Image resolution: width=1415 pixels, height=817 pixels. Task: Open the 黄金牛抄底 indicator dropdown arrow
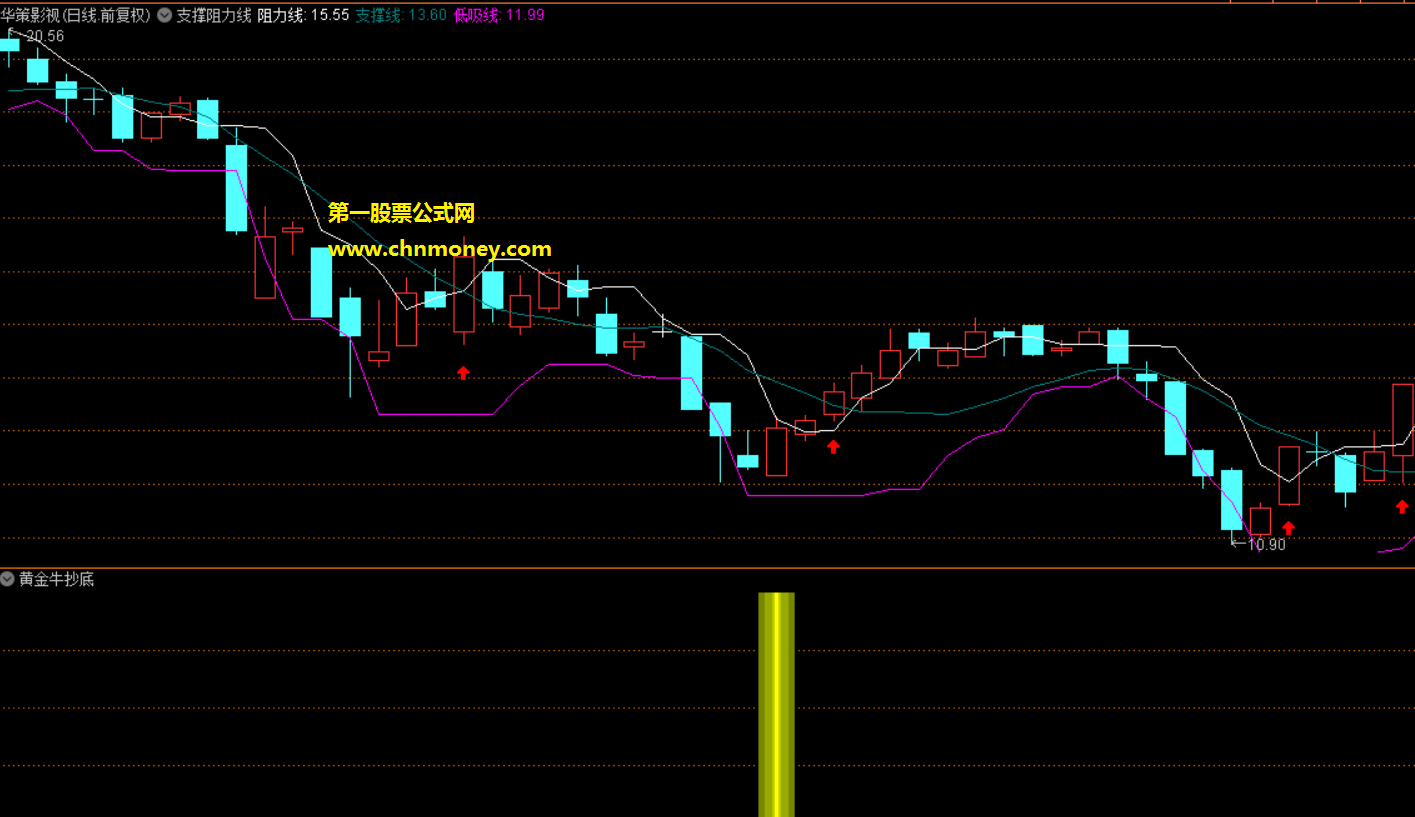pos(8,579)
